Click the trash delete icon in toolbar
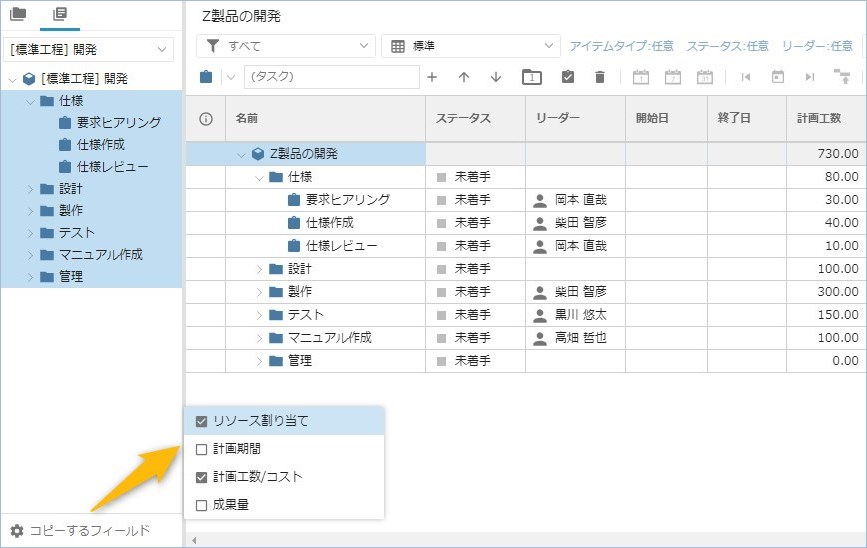The height and width of the screenshot is (548, 867). coord(600,77)
